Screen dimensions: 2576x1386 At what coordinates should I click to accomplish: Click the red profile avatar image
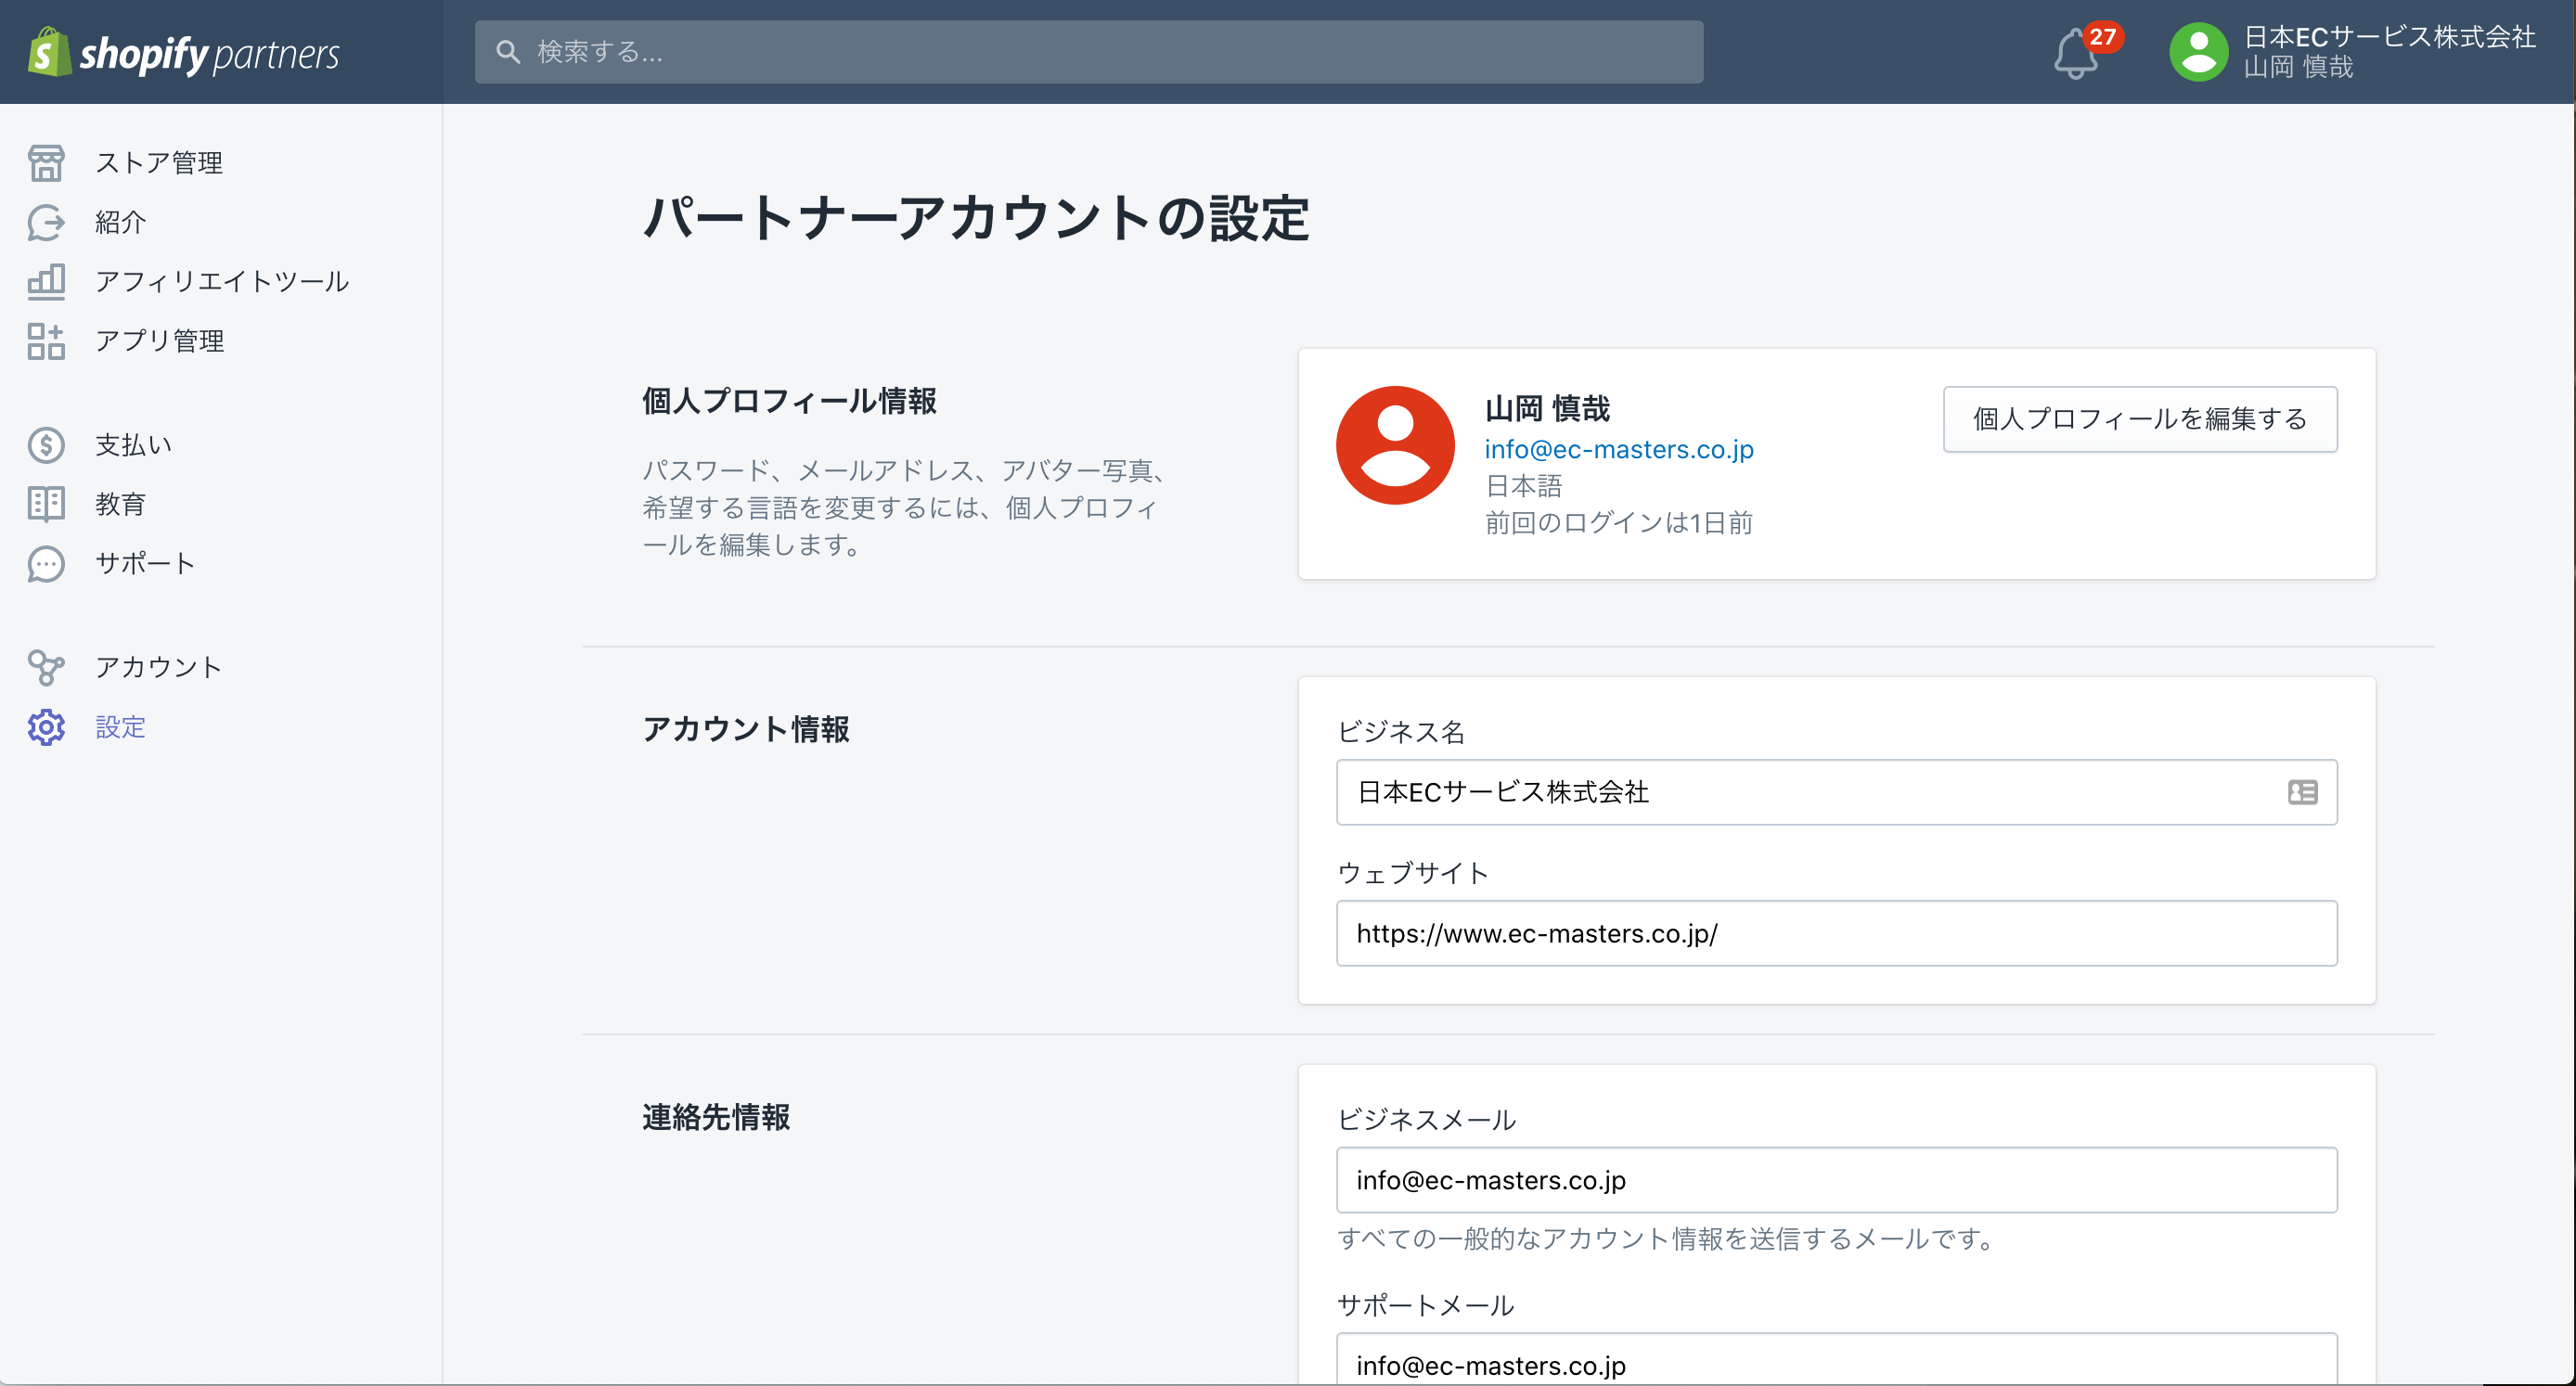click(1395, 445)
